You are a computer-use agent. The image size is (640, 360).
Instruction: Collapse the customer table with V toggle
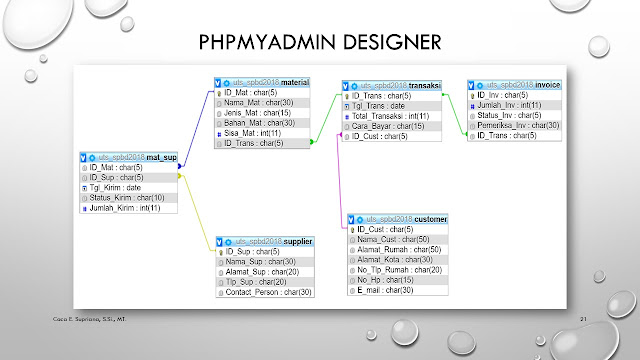point(351,220)
